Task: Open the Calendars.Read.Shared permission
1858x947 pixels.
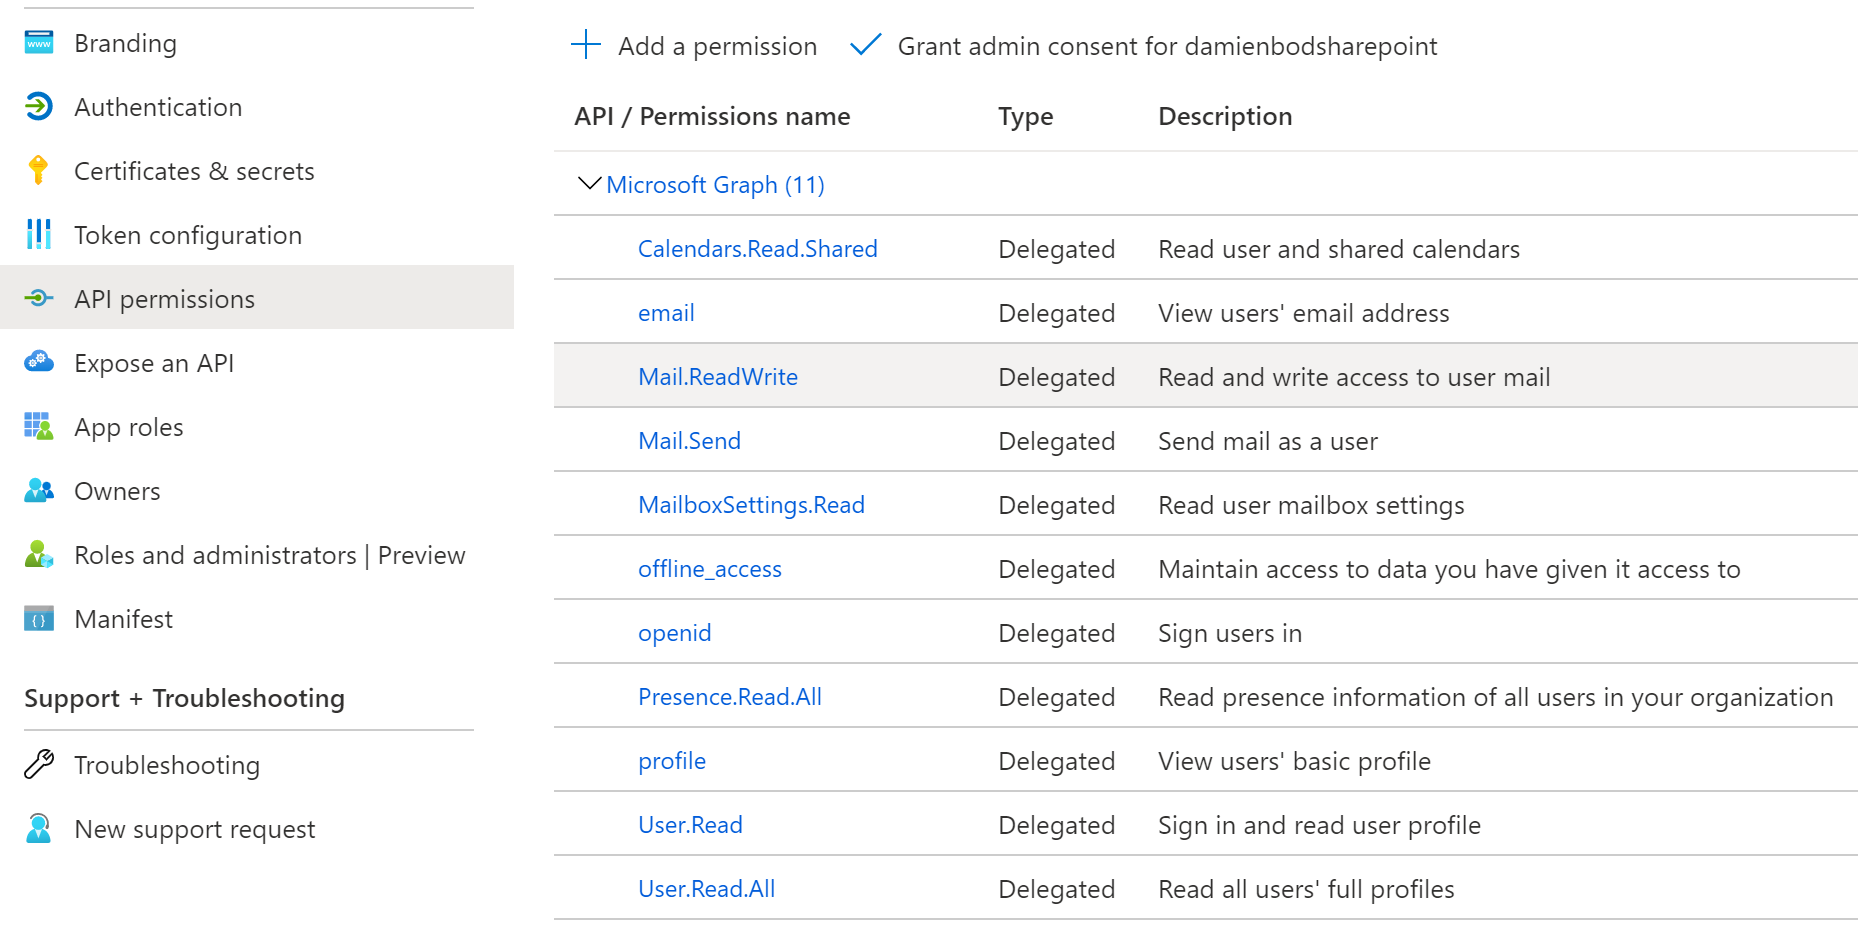Action: click(757, 249)
